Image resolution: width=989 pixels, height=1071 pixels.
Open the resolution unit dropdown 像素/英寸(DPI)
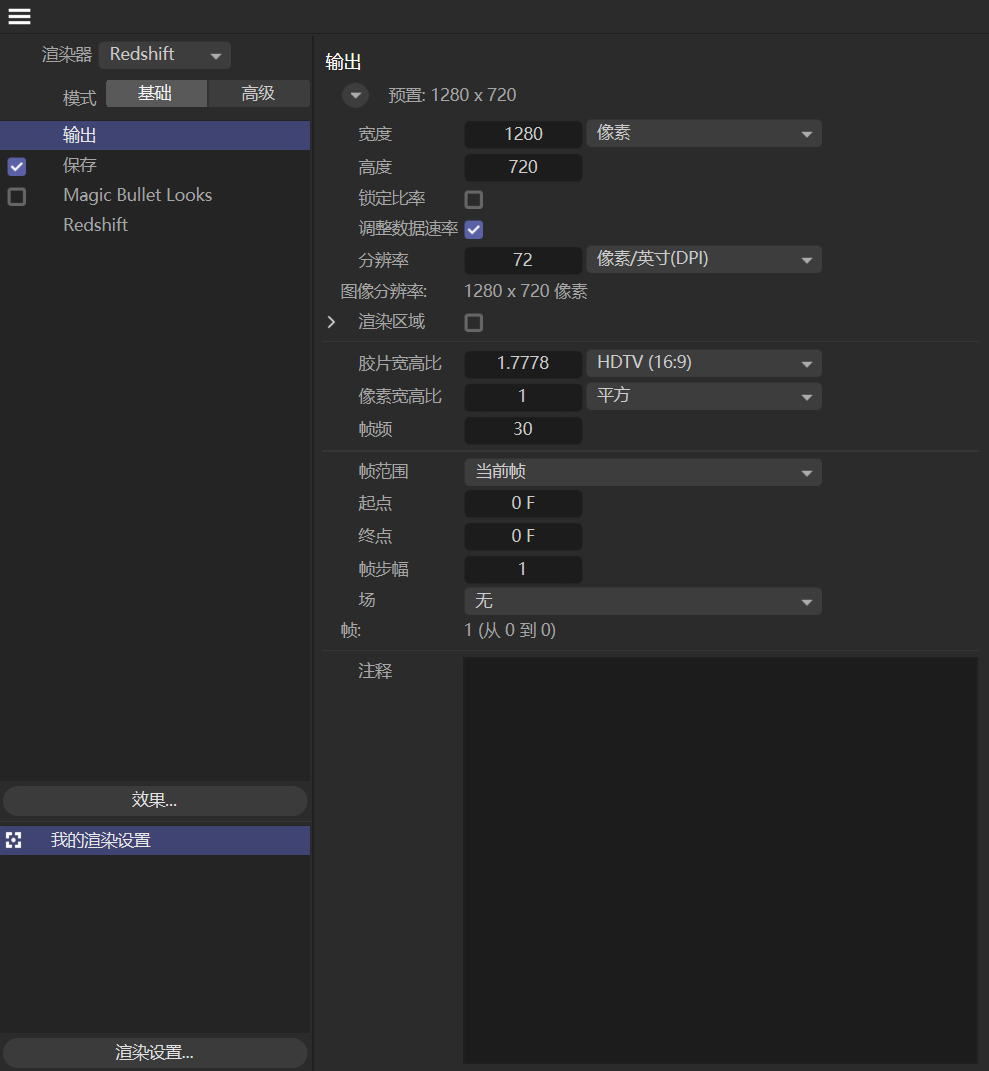[704, 259]
